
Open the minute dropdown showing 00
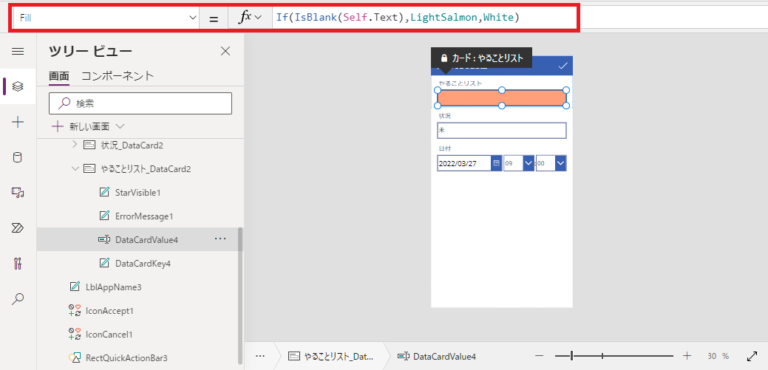click(x=561, y=163)
